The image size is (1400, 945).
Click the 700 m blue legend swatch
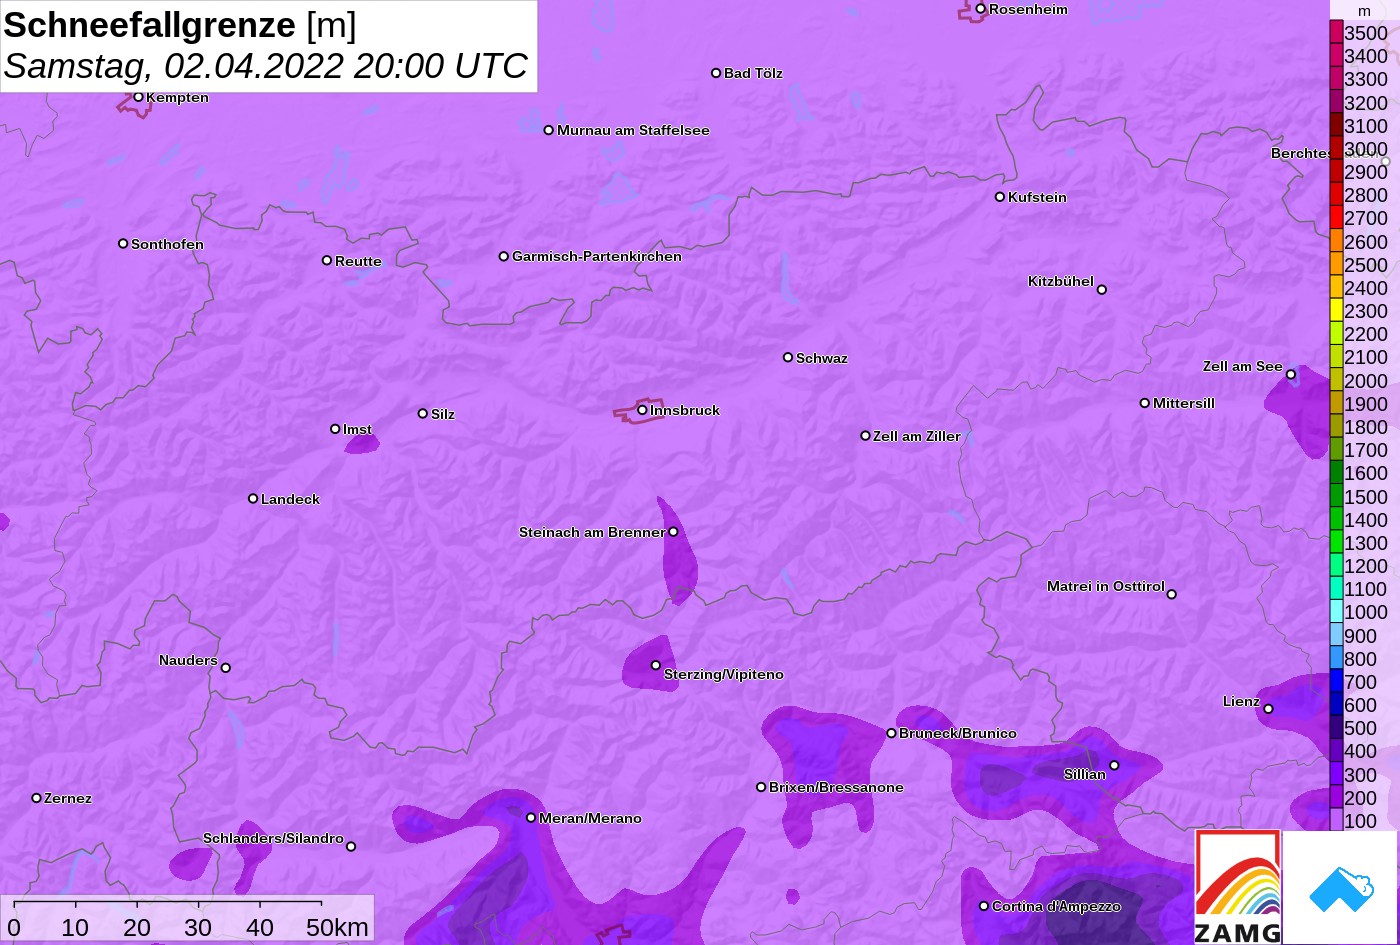(x=1336, y=682)
